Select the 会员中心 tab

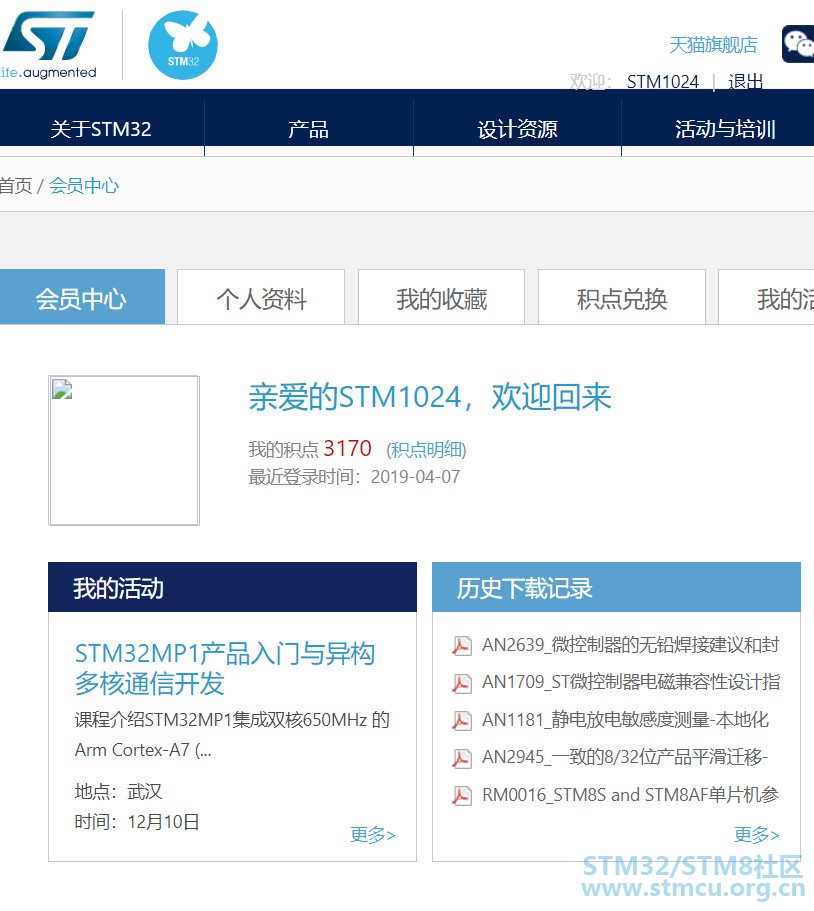(82, 297)
